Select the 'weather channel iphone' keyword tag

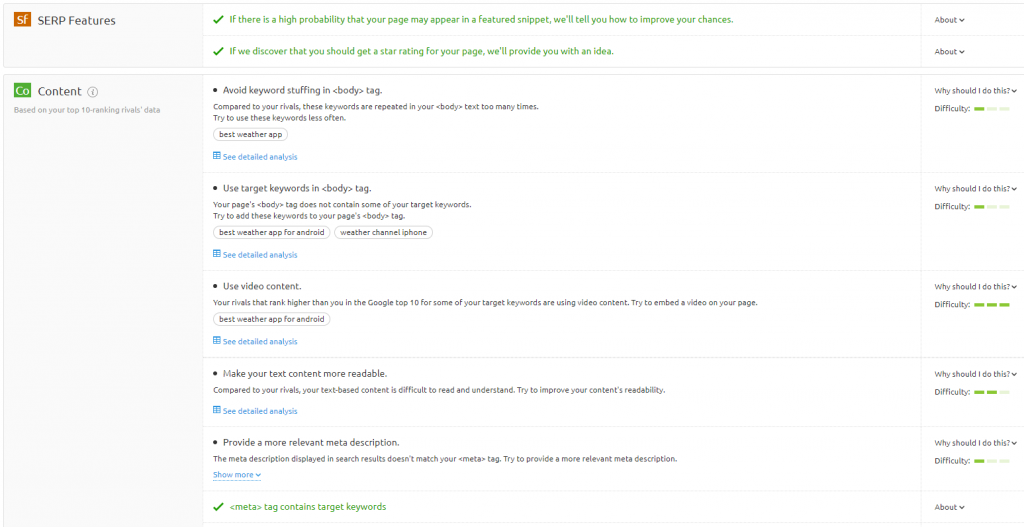tap(383, 232)
